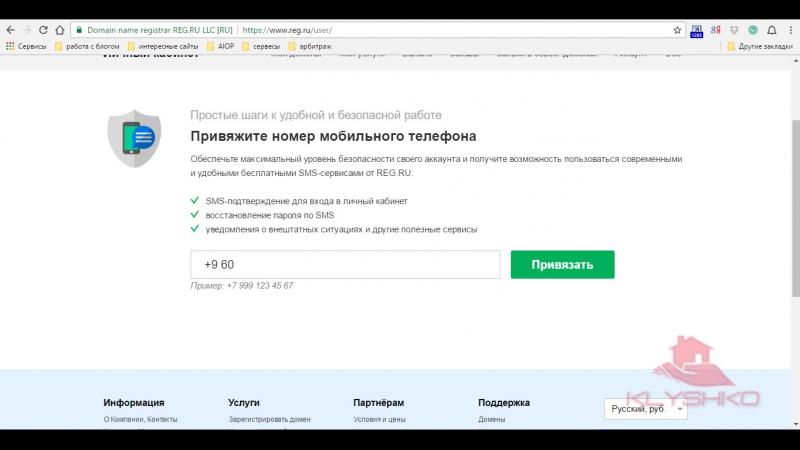Open the 'сервесы' bookmark folder
Screen dimensions: 800x450
261,46
